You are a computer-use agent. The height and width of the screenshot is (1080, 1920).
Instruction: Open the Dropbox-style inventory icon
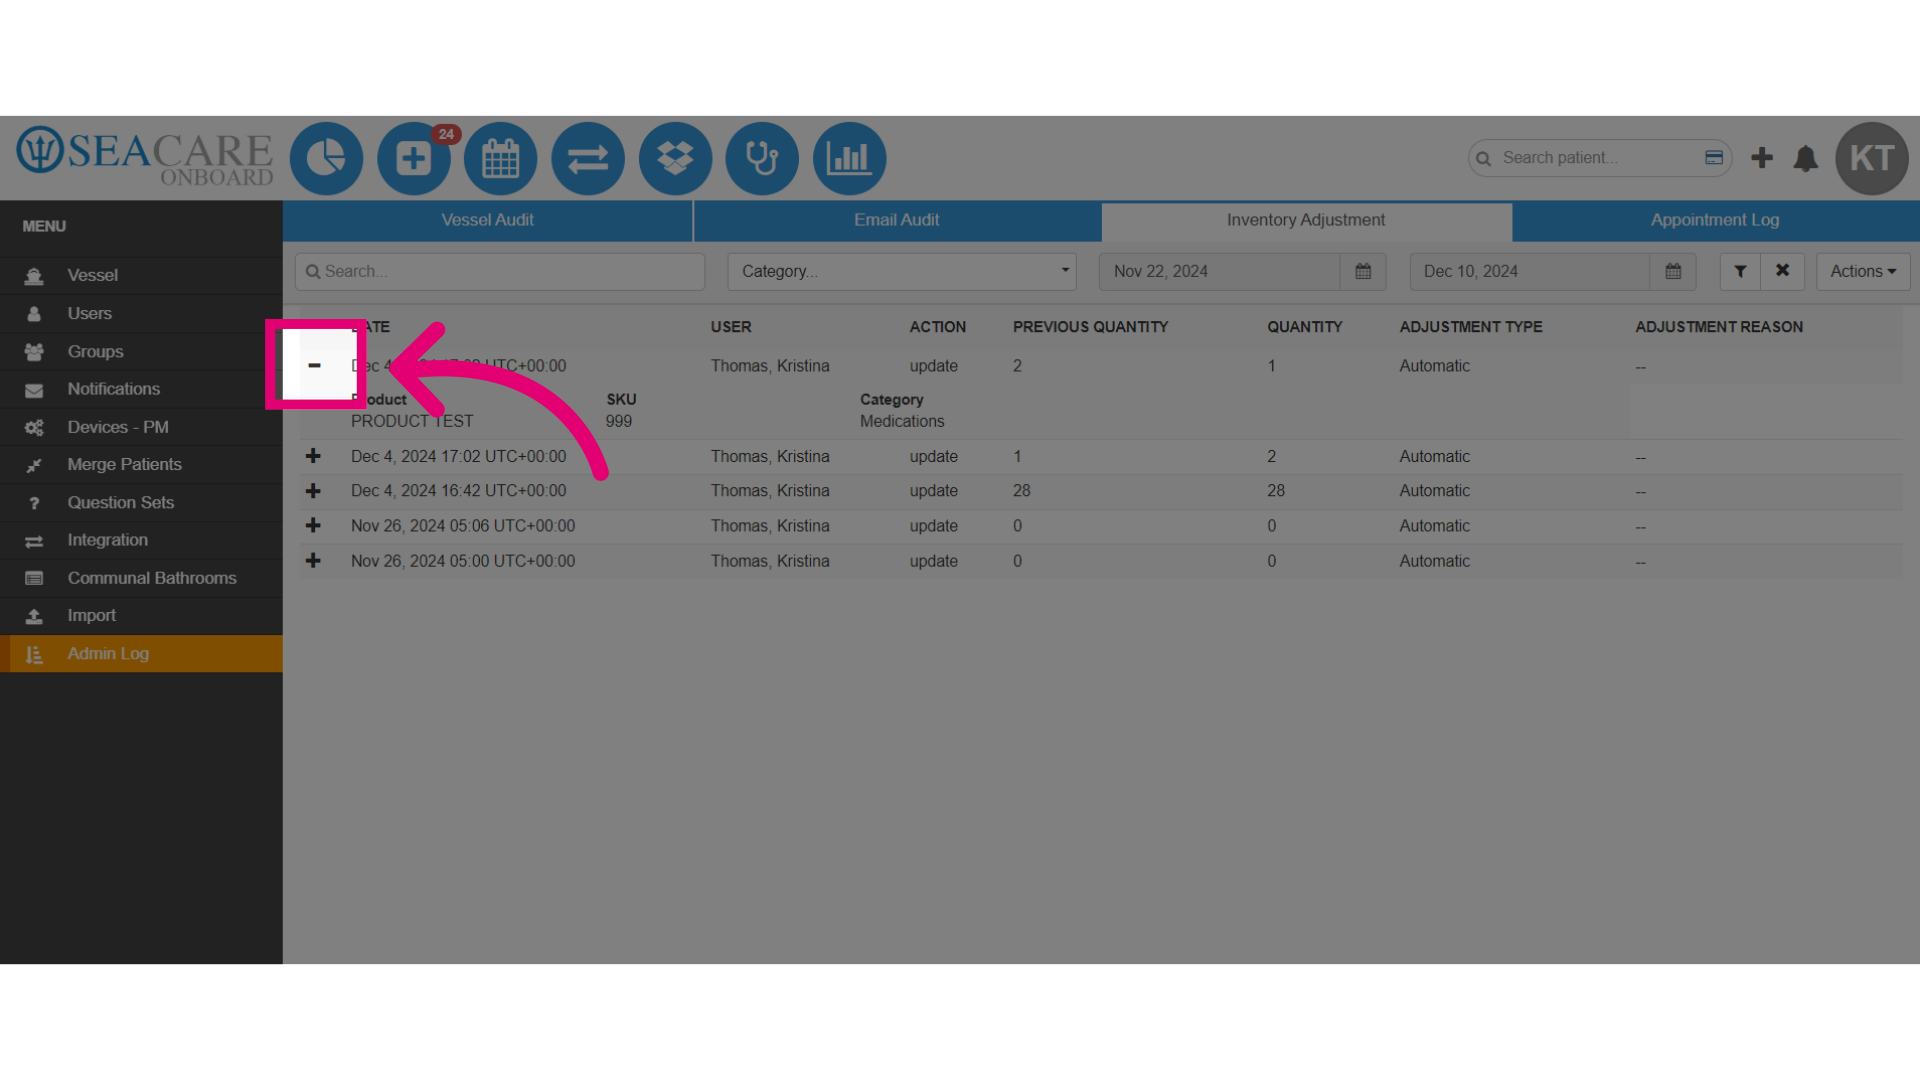pos(675,158)
